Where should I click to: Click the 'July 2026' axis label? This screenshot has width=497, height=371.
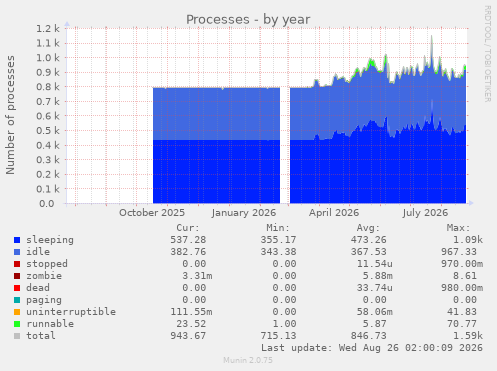(x=425, y=213)
